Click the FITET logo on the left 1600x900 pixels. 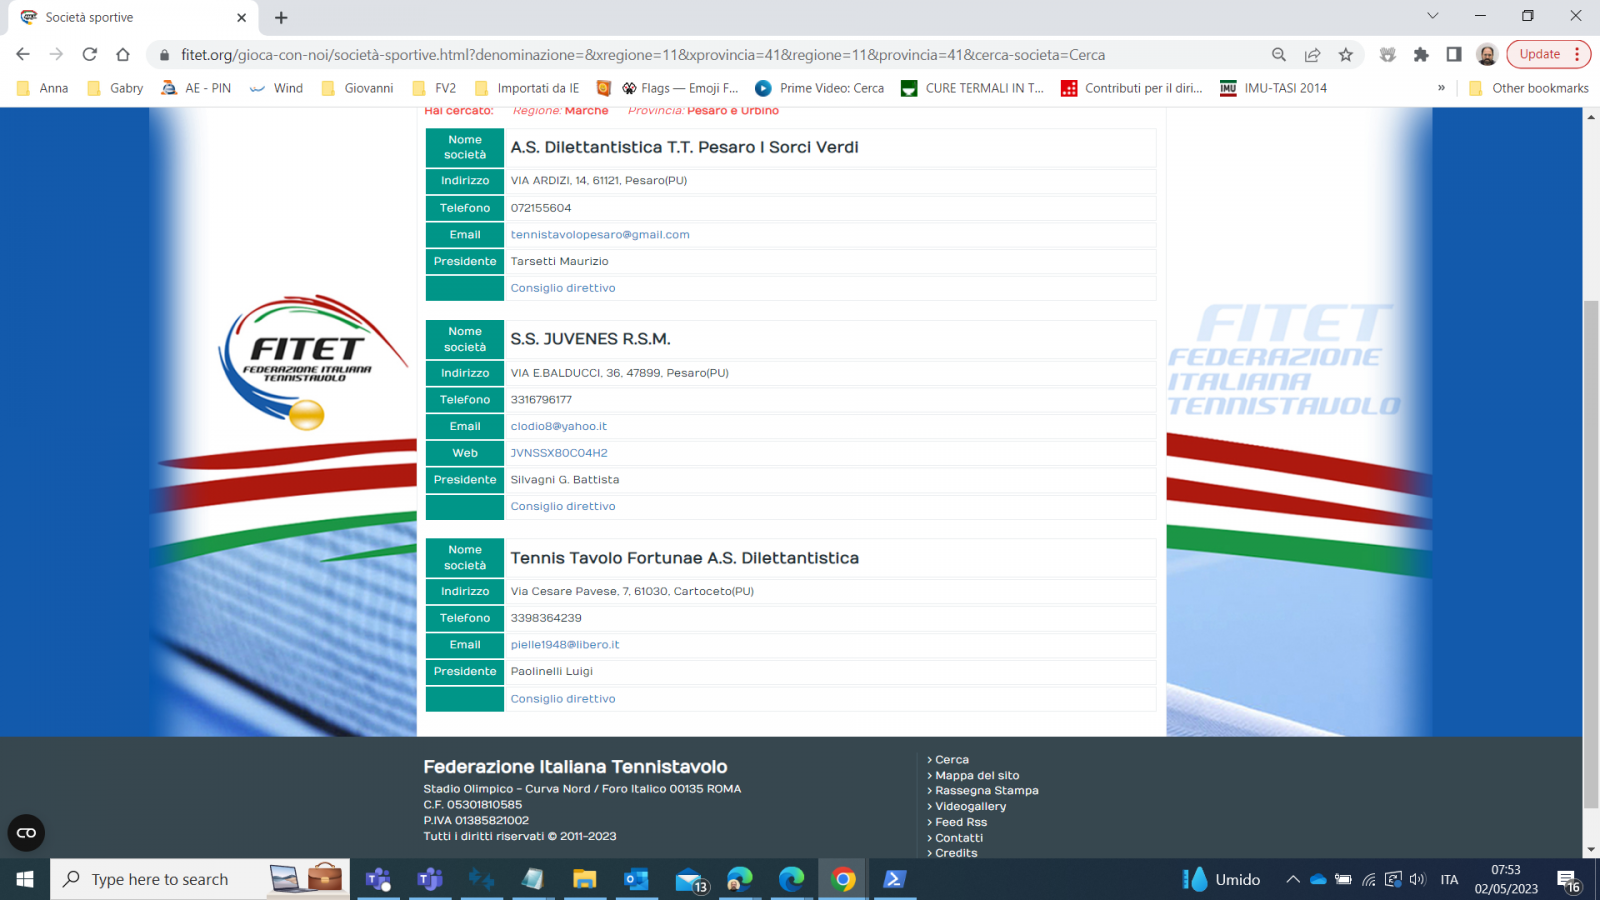click(x=312, y=362)
